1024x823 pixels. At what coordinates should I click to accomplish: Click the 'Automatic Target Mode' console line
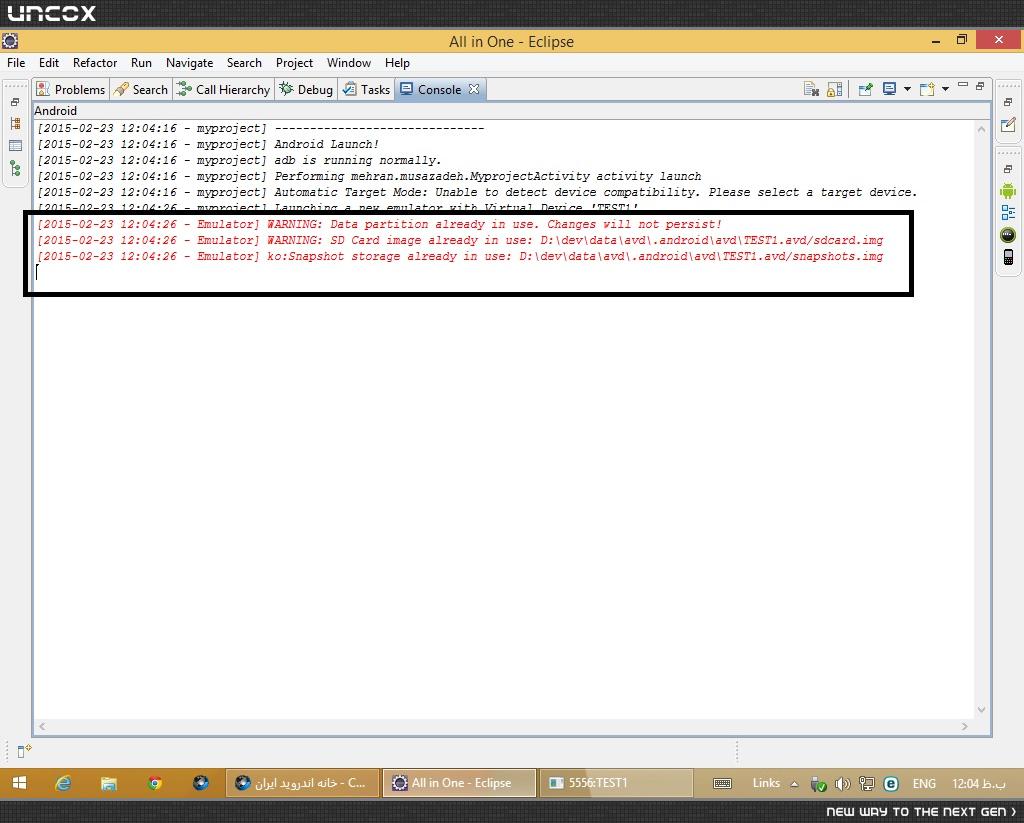[x=477, y=192]
